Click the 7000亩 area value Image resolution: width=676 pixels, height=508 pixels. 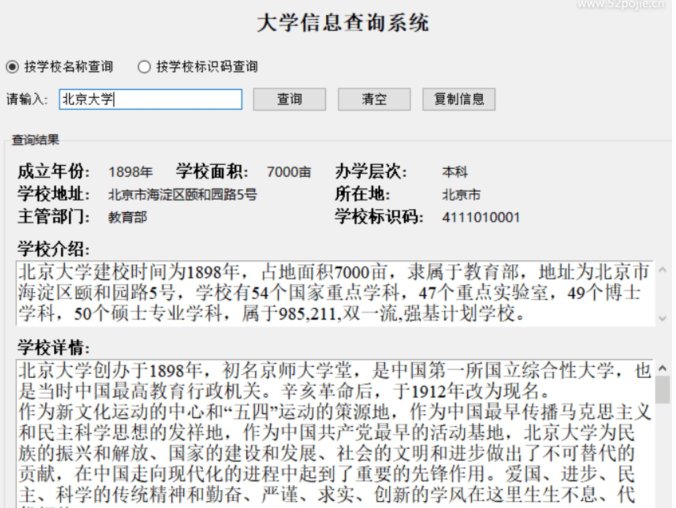[289, 172]
